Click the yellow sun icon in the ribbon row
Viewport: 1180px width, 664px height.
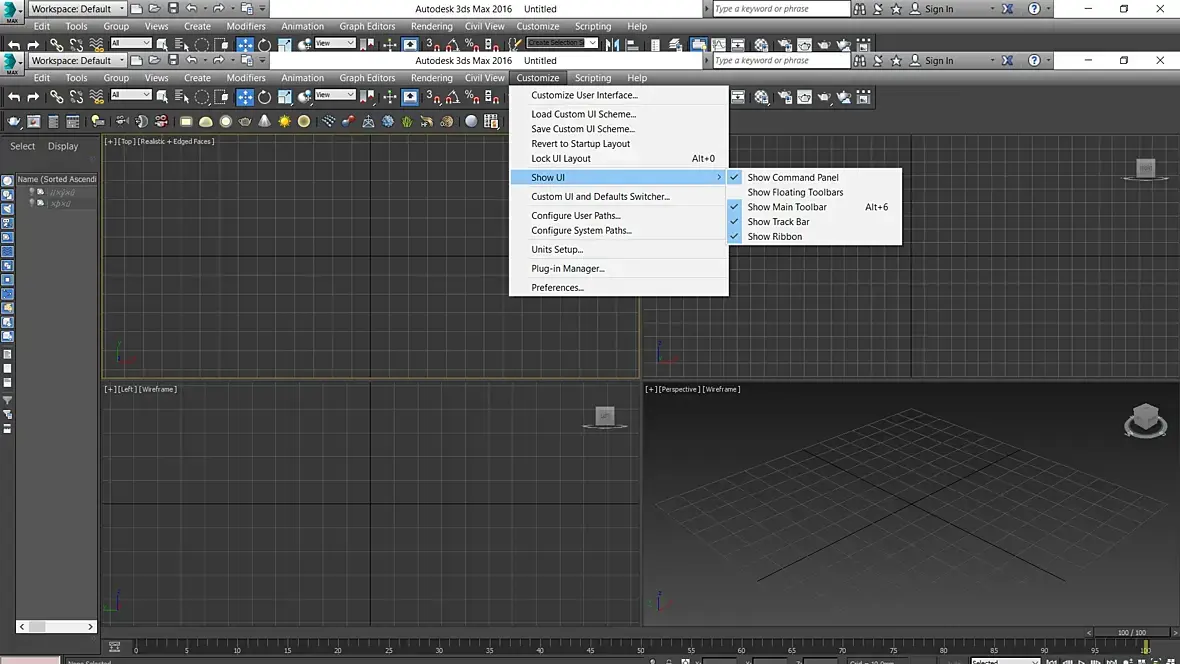pos(285,122)
